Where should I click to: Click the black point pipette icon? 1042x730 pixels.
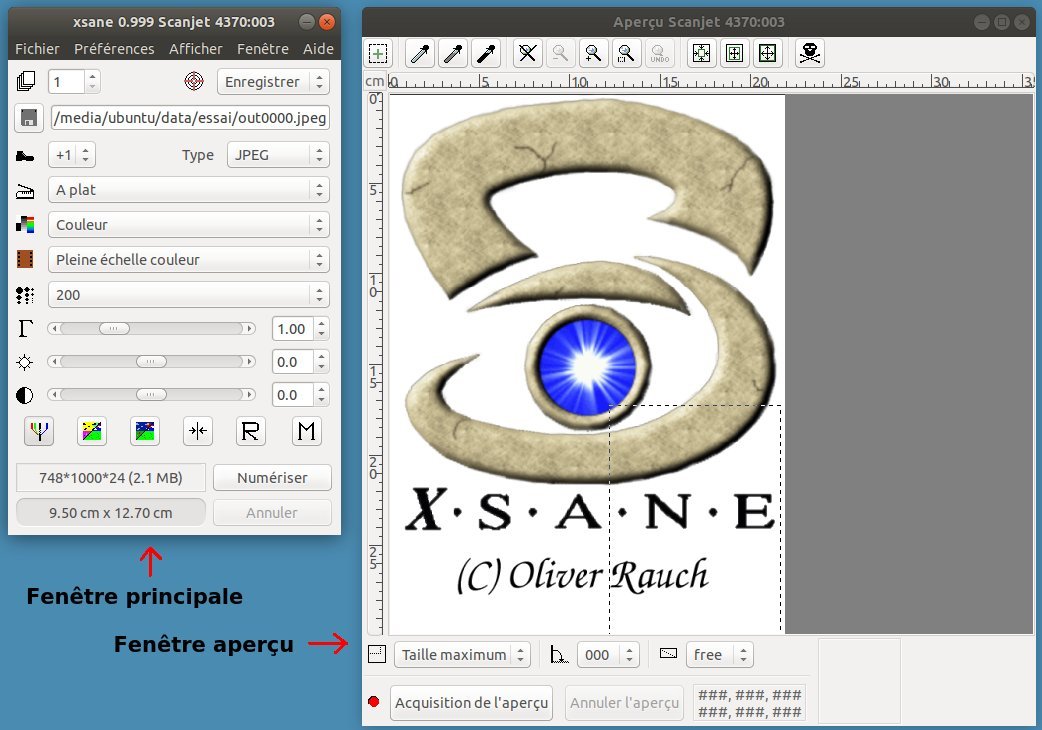pos(486,53)
